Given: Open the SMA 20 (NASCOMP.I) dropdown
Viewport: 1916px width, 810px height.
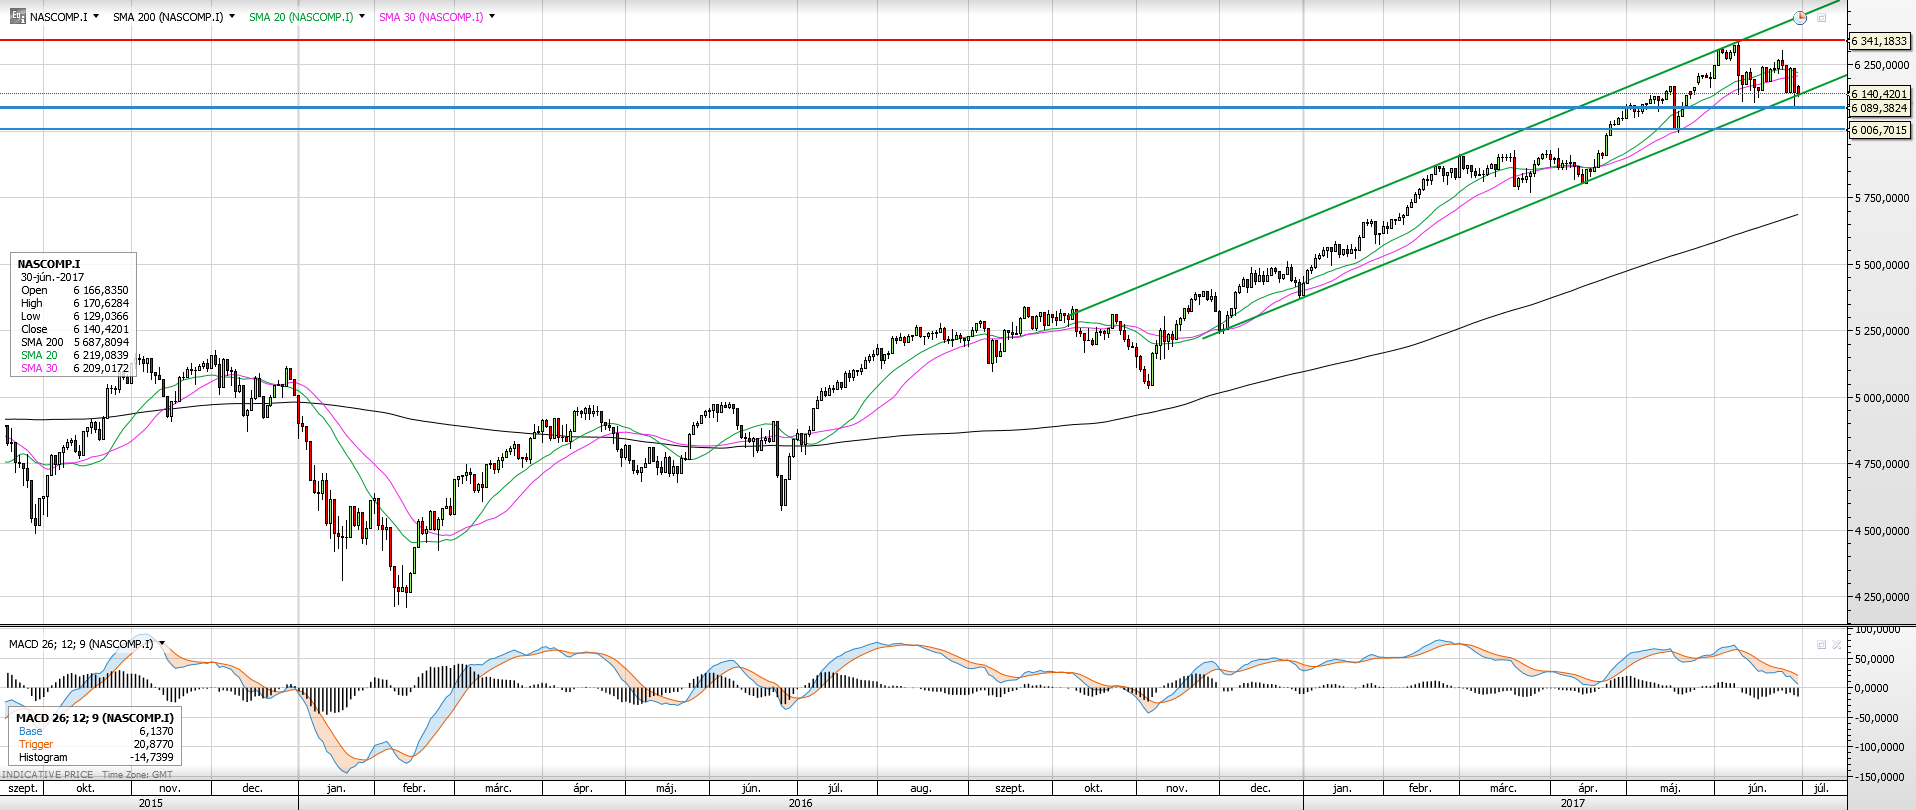Looking at the screenshot, I should 362,16.
